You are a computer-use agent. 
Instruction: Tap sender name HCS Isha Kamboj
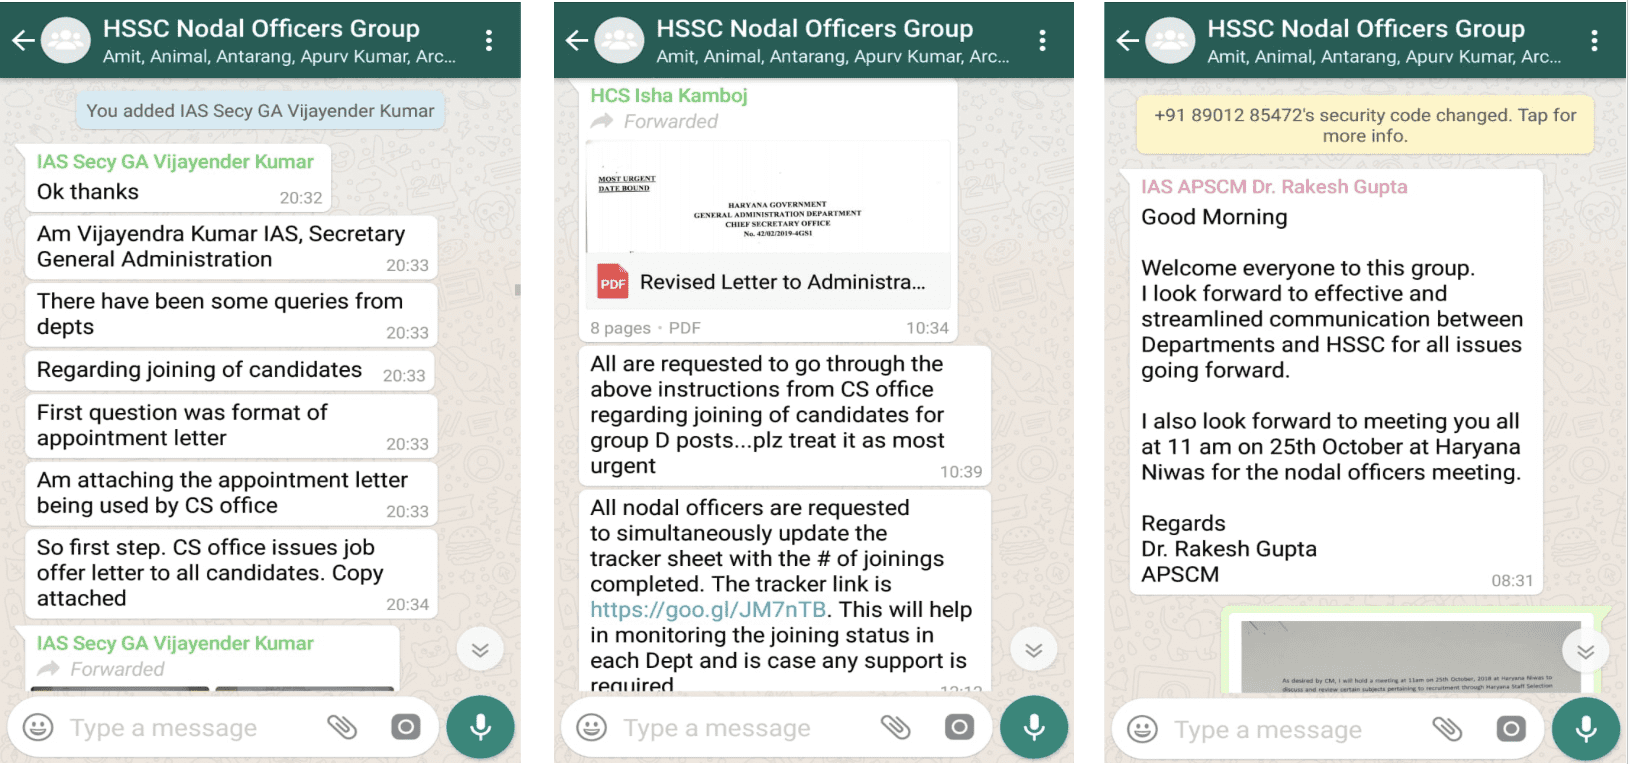point(669,95)
